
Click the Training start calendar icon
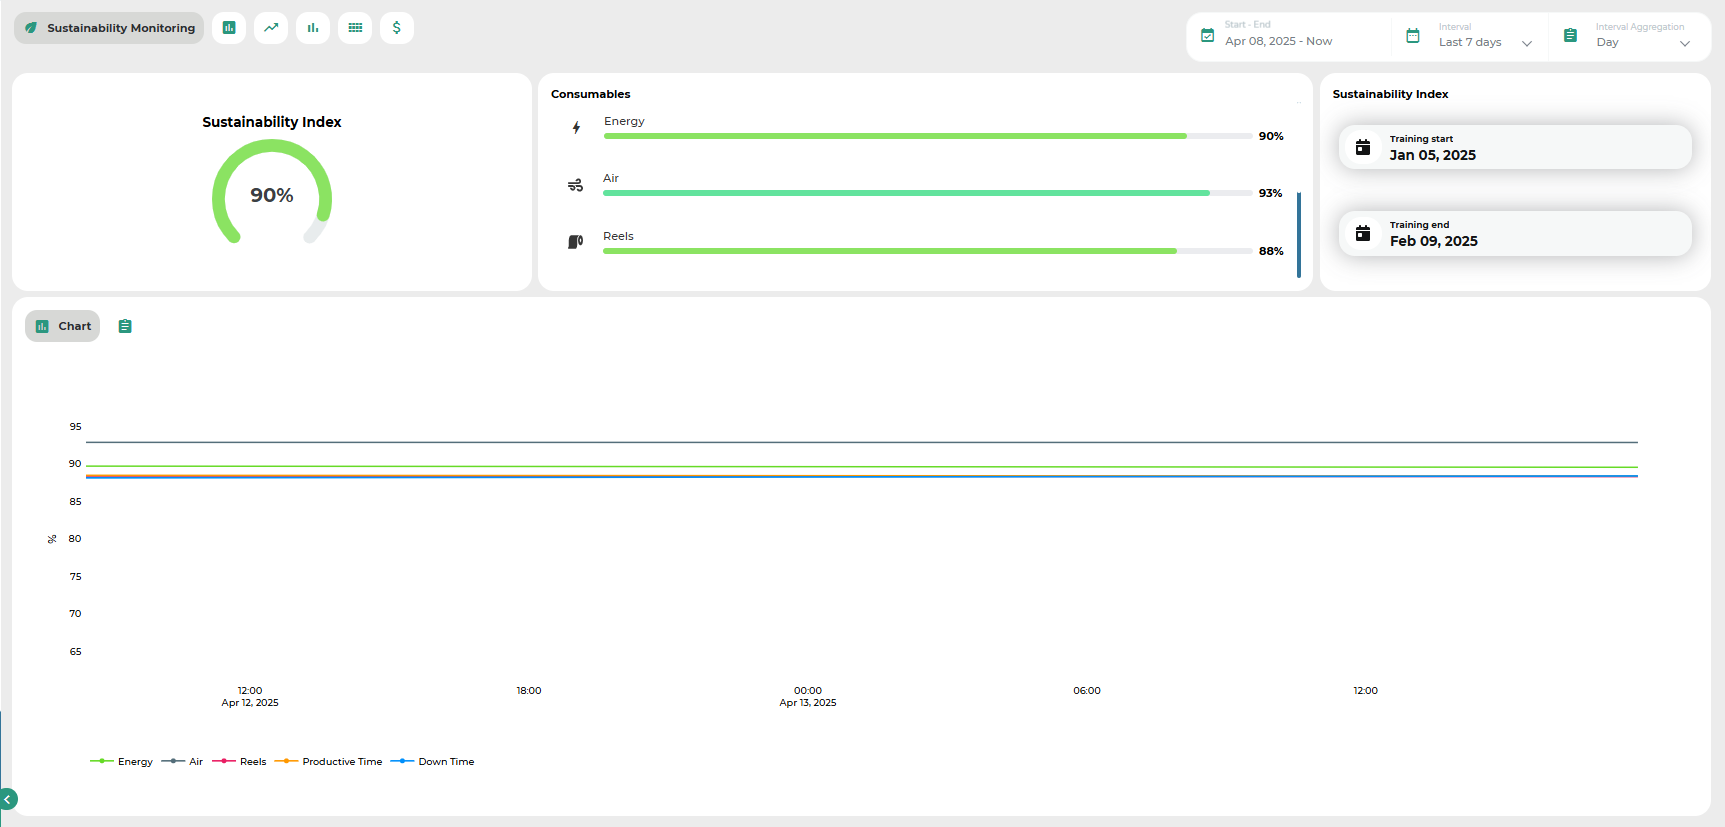point(1362,148)
